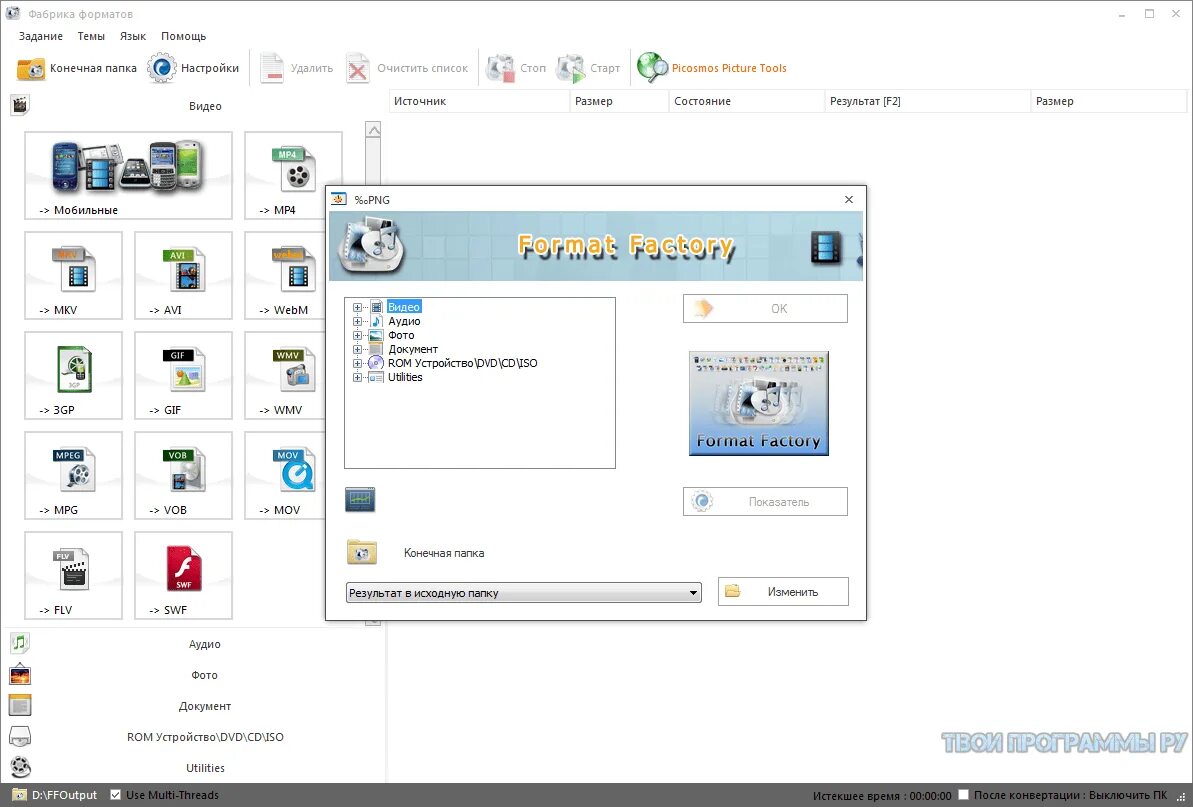Image resolution: width=1193 pixels, height=807 pixels.
Task: Expand the Utilities tree node
Action: 358,377
